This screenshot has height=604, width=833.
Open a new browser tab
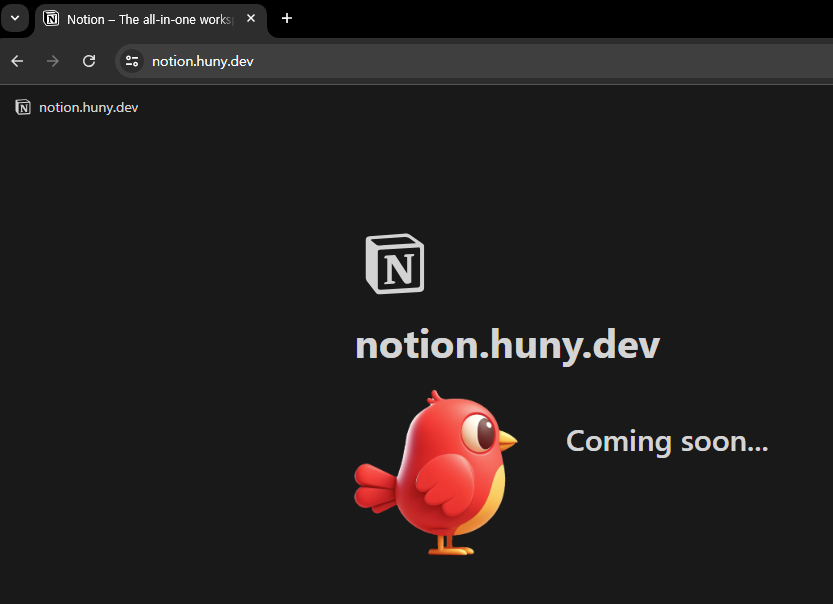[287, 19]
